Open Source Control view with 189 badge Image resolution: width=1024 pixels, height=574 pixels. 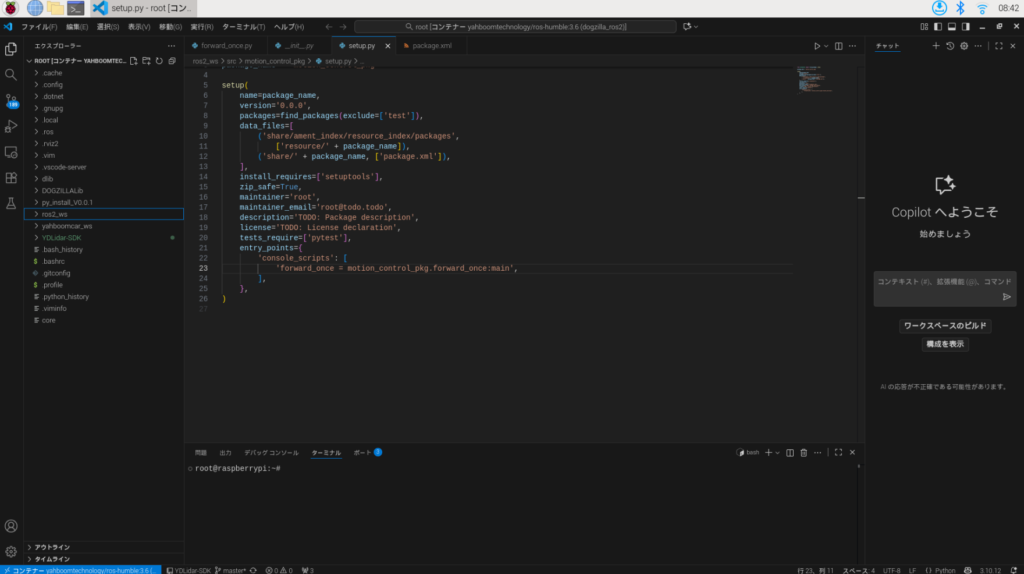point(11,100)
